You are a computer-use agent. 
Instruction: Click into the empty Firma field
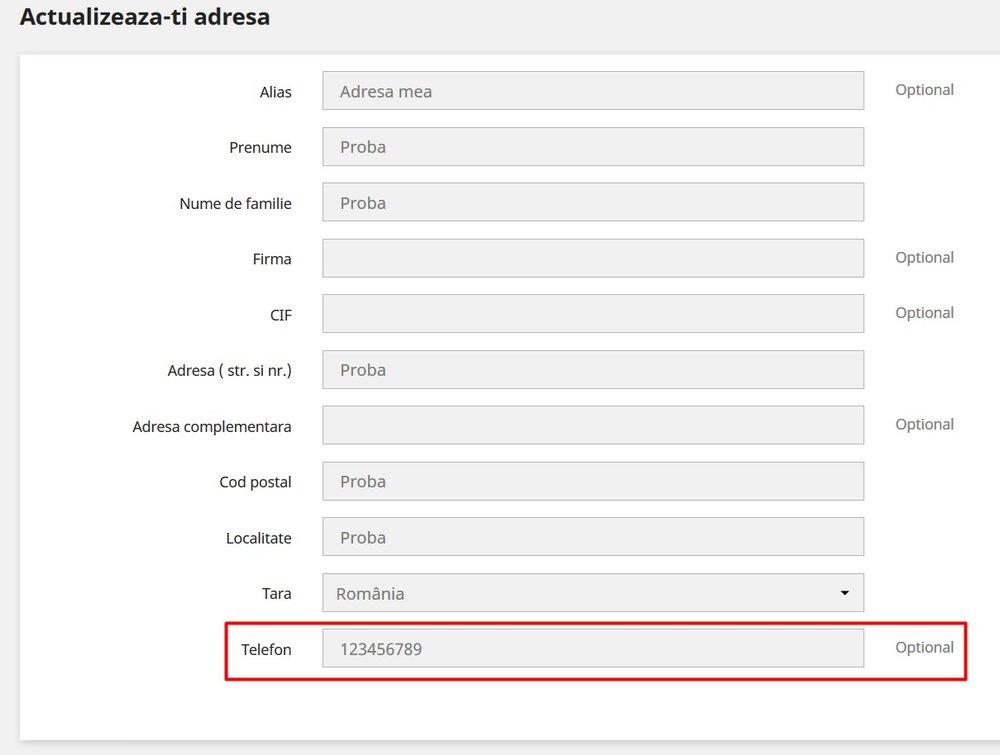coord(592,258)
